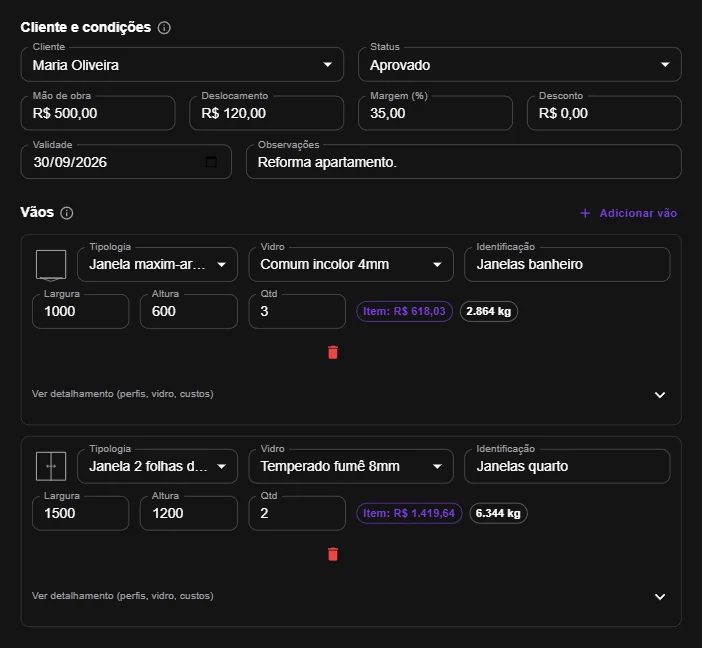
Task: Edit Mão de obra field R$ 500,00
Action: pyautogui.click(x=98, y=113)
